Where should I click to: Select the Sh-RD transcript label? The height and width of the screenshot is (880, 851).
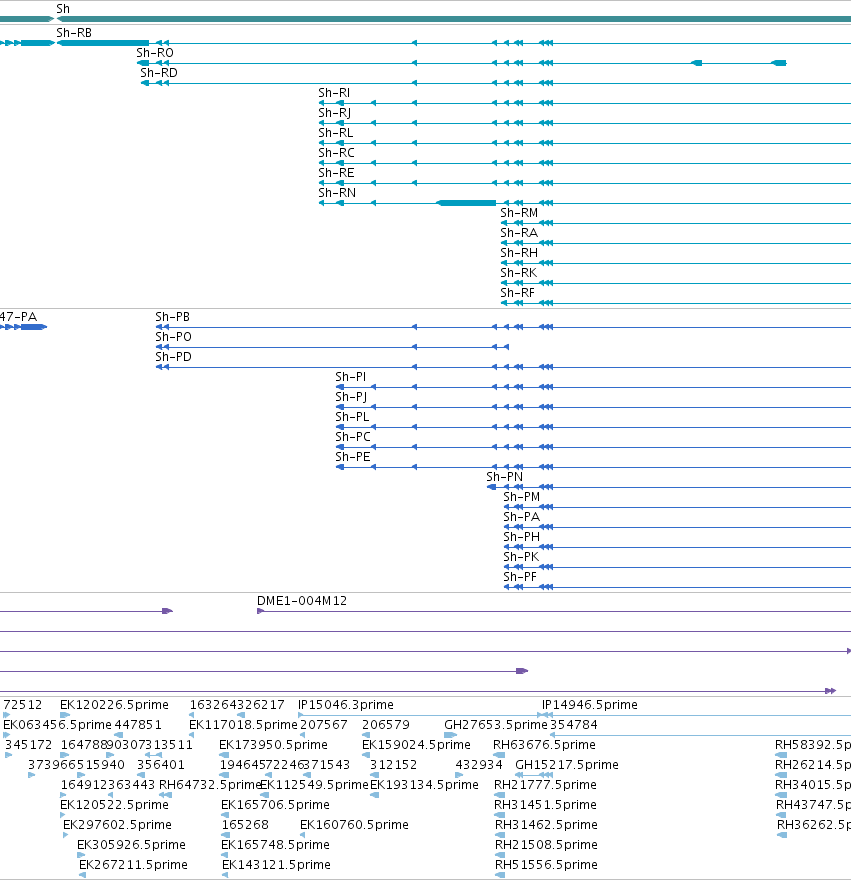tap(159, 73)
